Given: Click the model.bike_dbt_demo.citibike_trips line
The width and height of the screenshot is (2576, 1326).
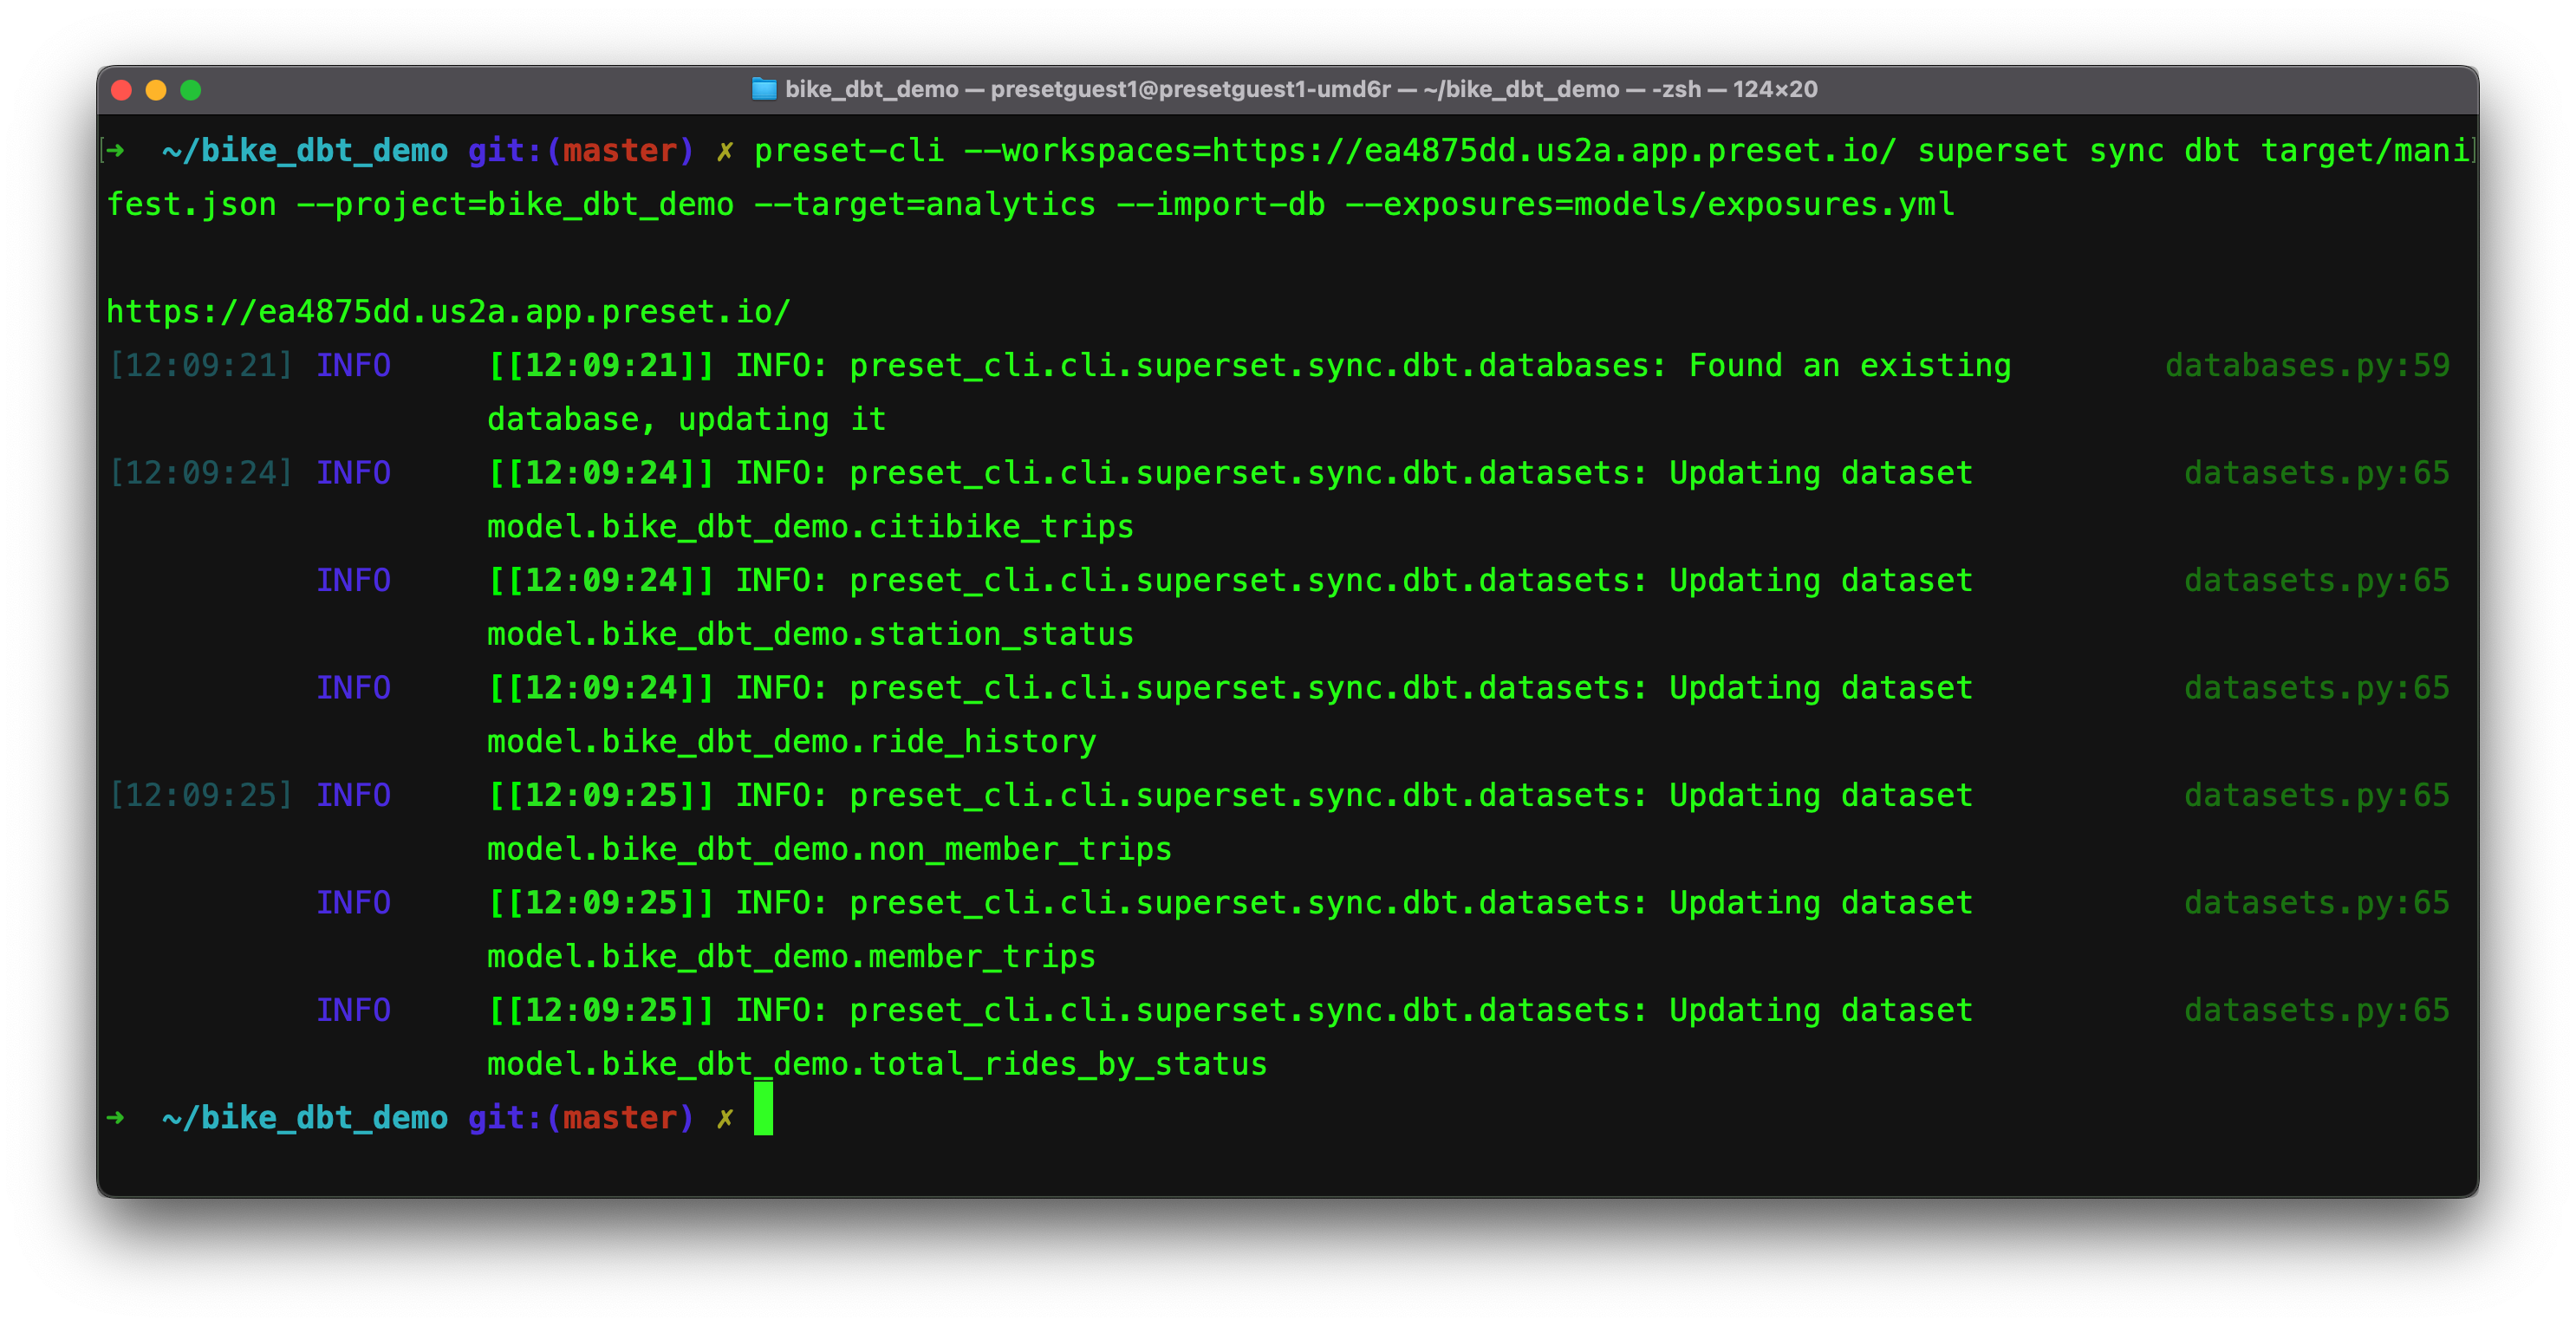Looking at the screenshot, I should click(810, 527).
